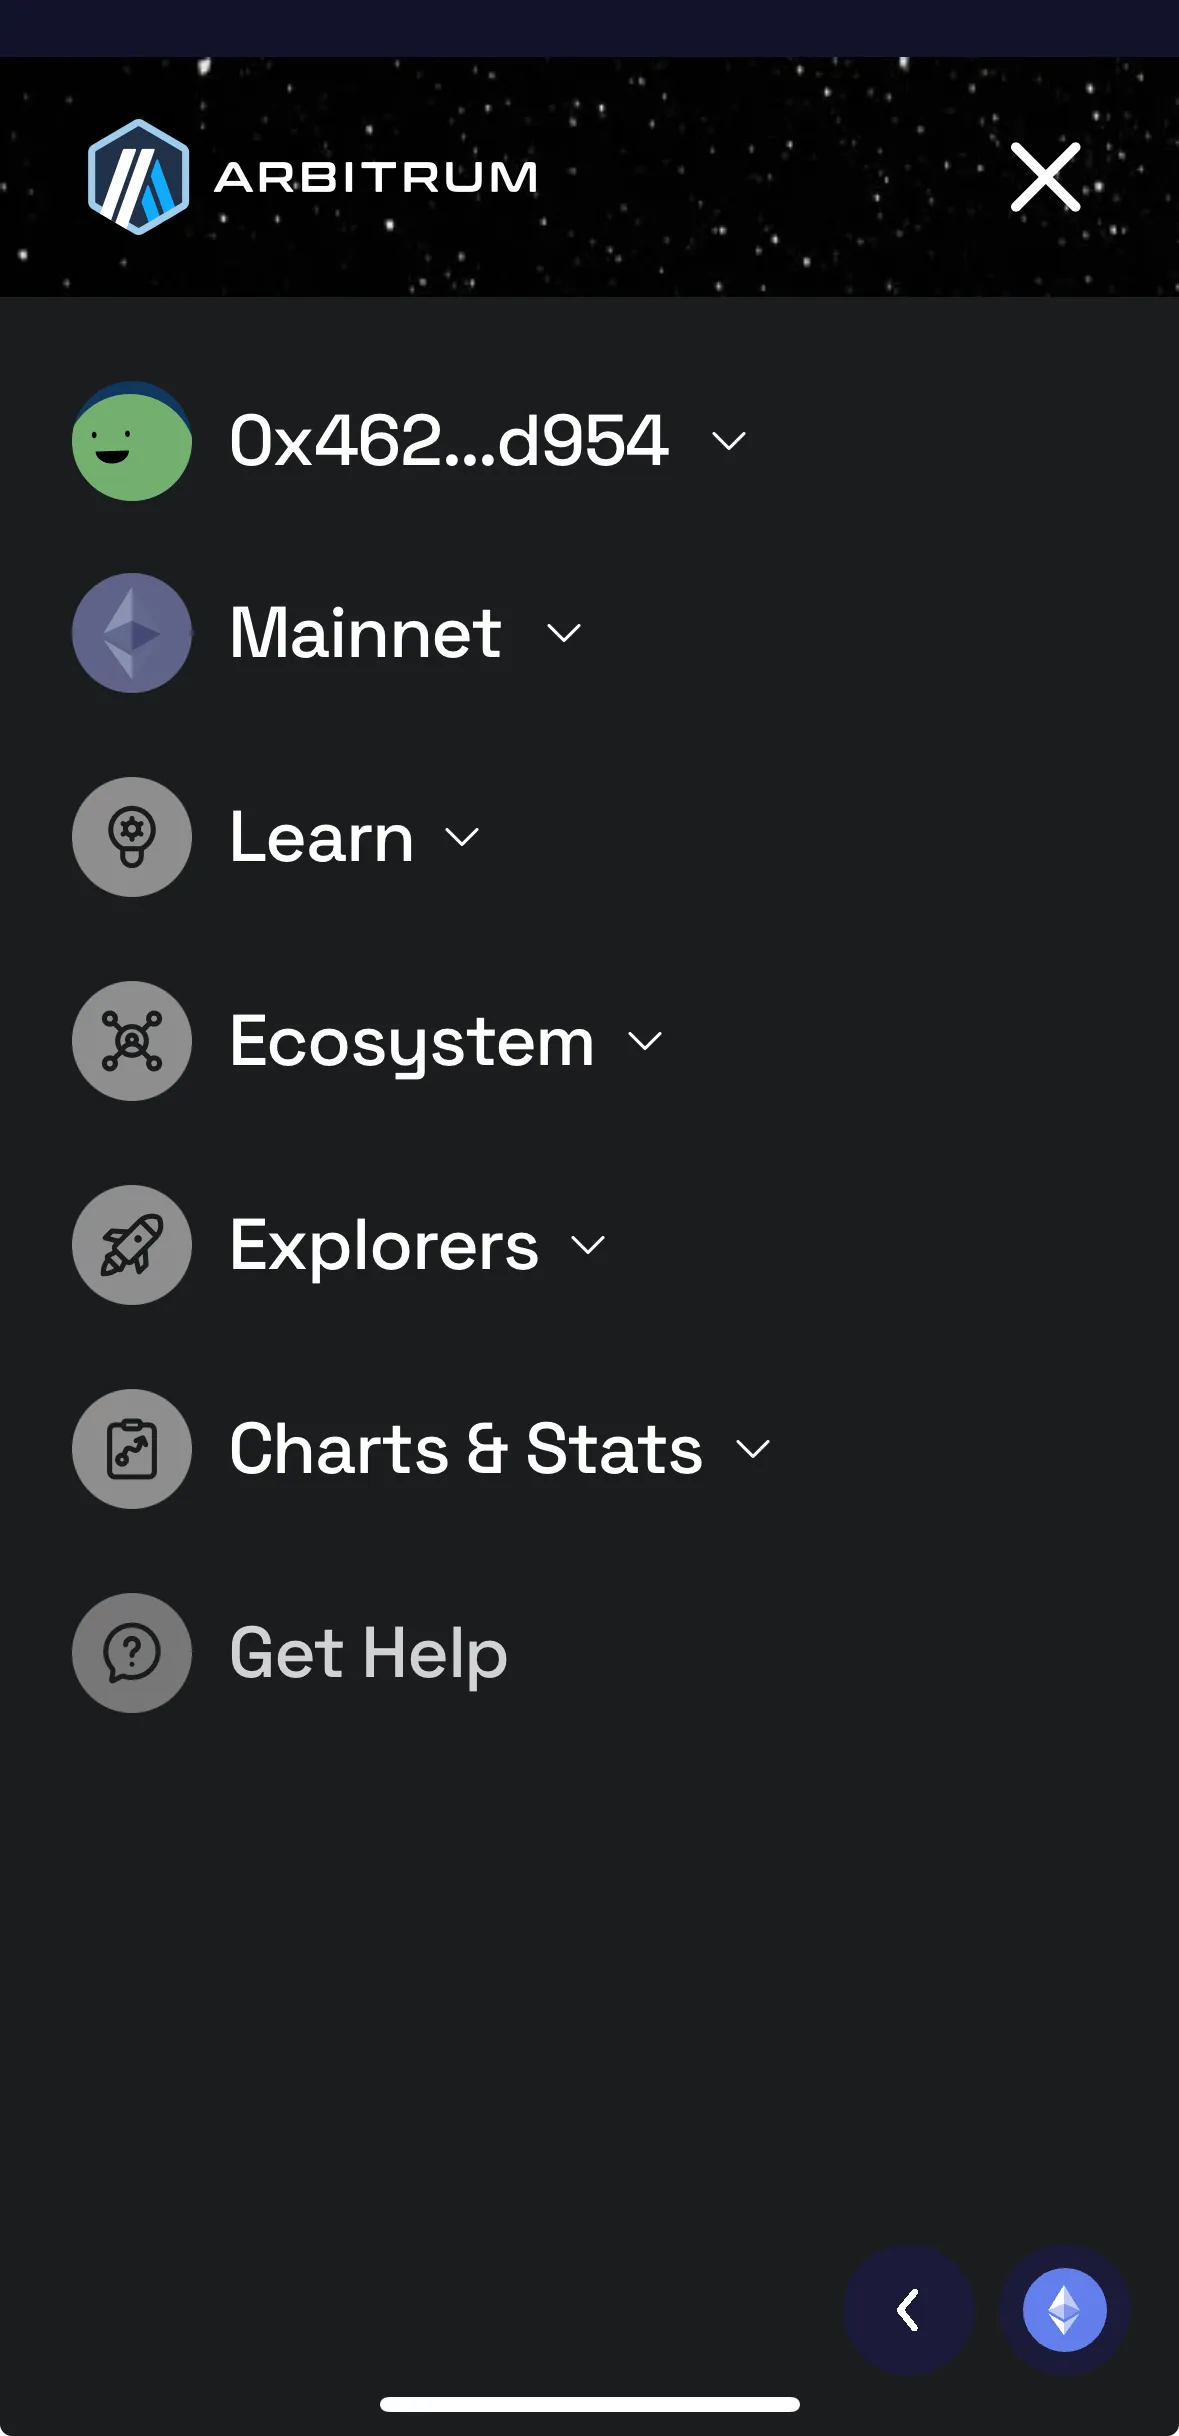
Task: Open the Explorers menu item
Action: point(384,1246)
